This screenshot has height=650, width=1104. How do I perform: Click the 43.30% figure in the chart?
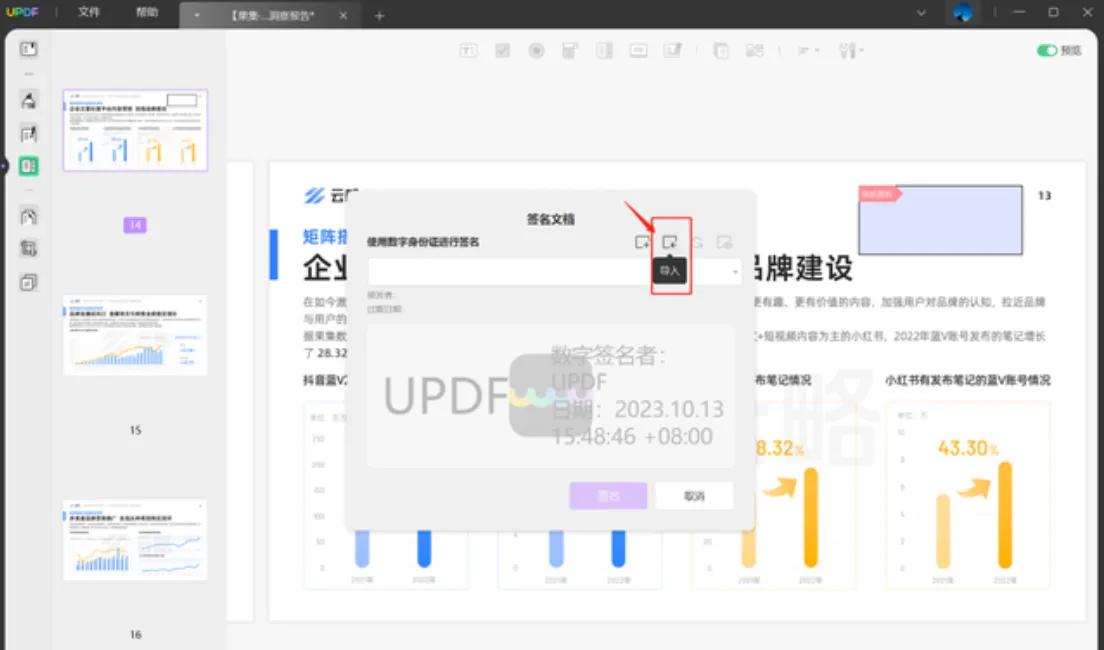point(967,448)
